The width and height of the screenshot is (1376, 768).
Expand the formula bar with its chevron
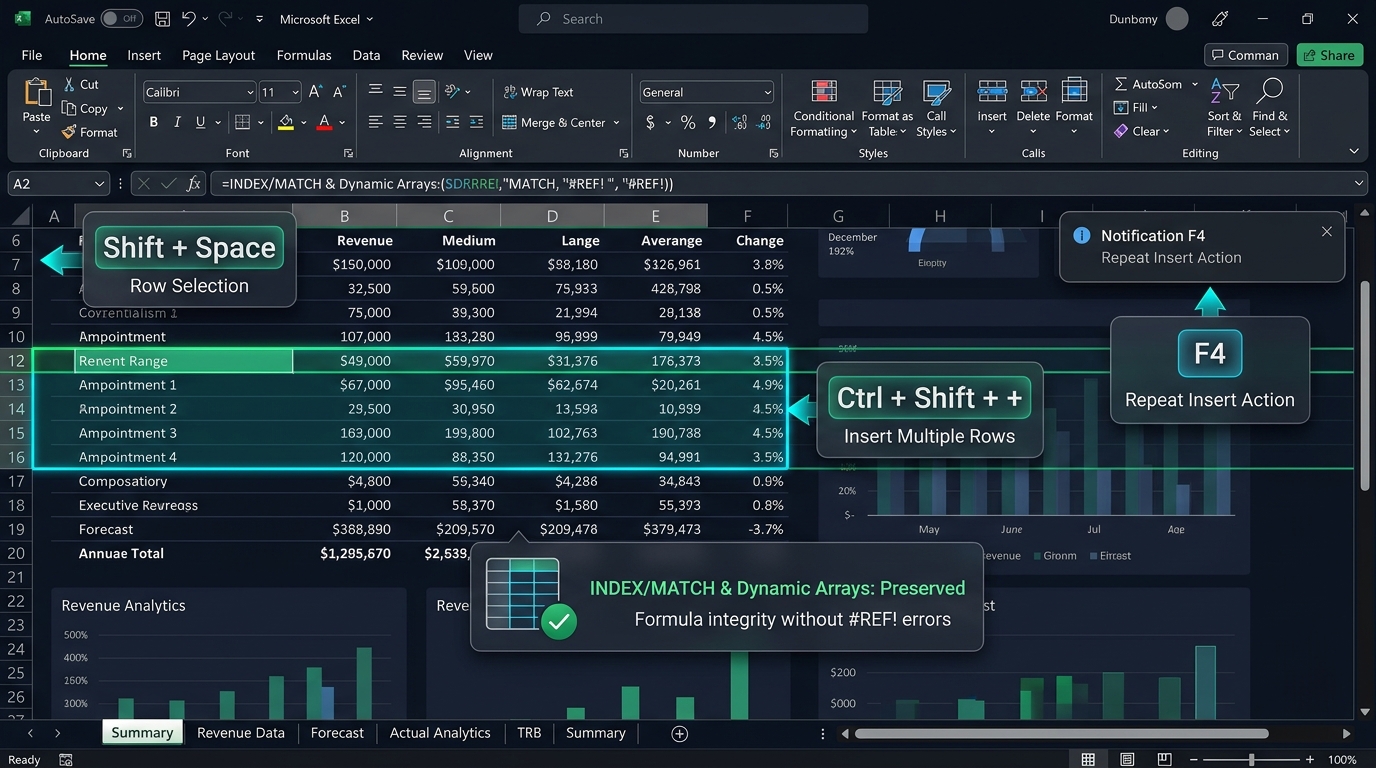pos(1358,184)
